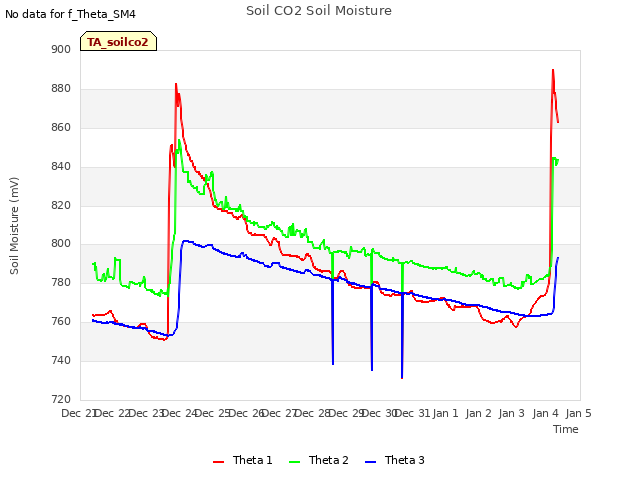
Task: Click the 800 y-axis tick label
Action: tap(61, 243)
